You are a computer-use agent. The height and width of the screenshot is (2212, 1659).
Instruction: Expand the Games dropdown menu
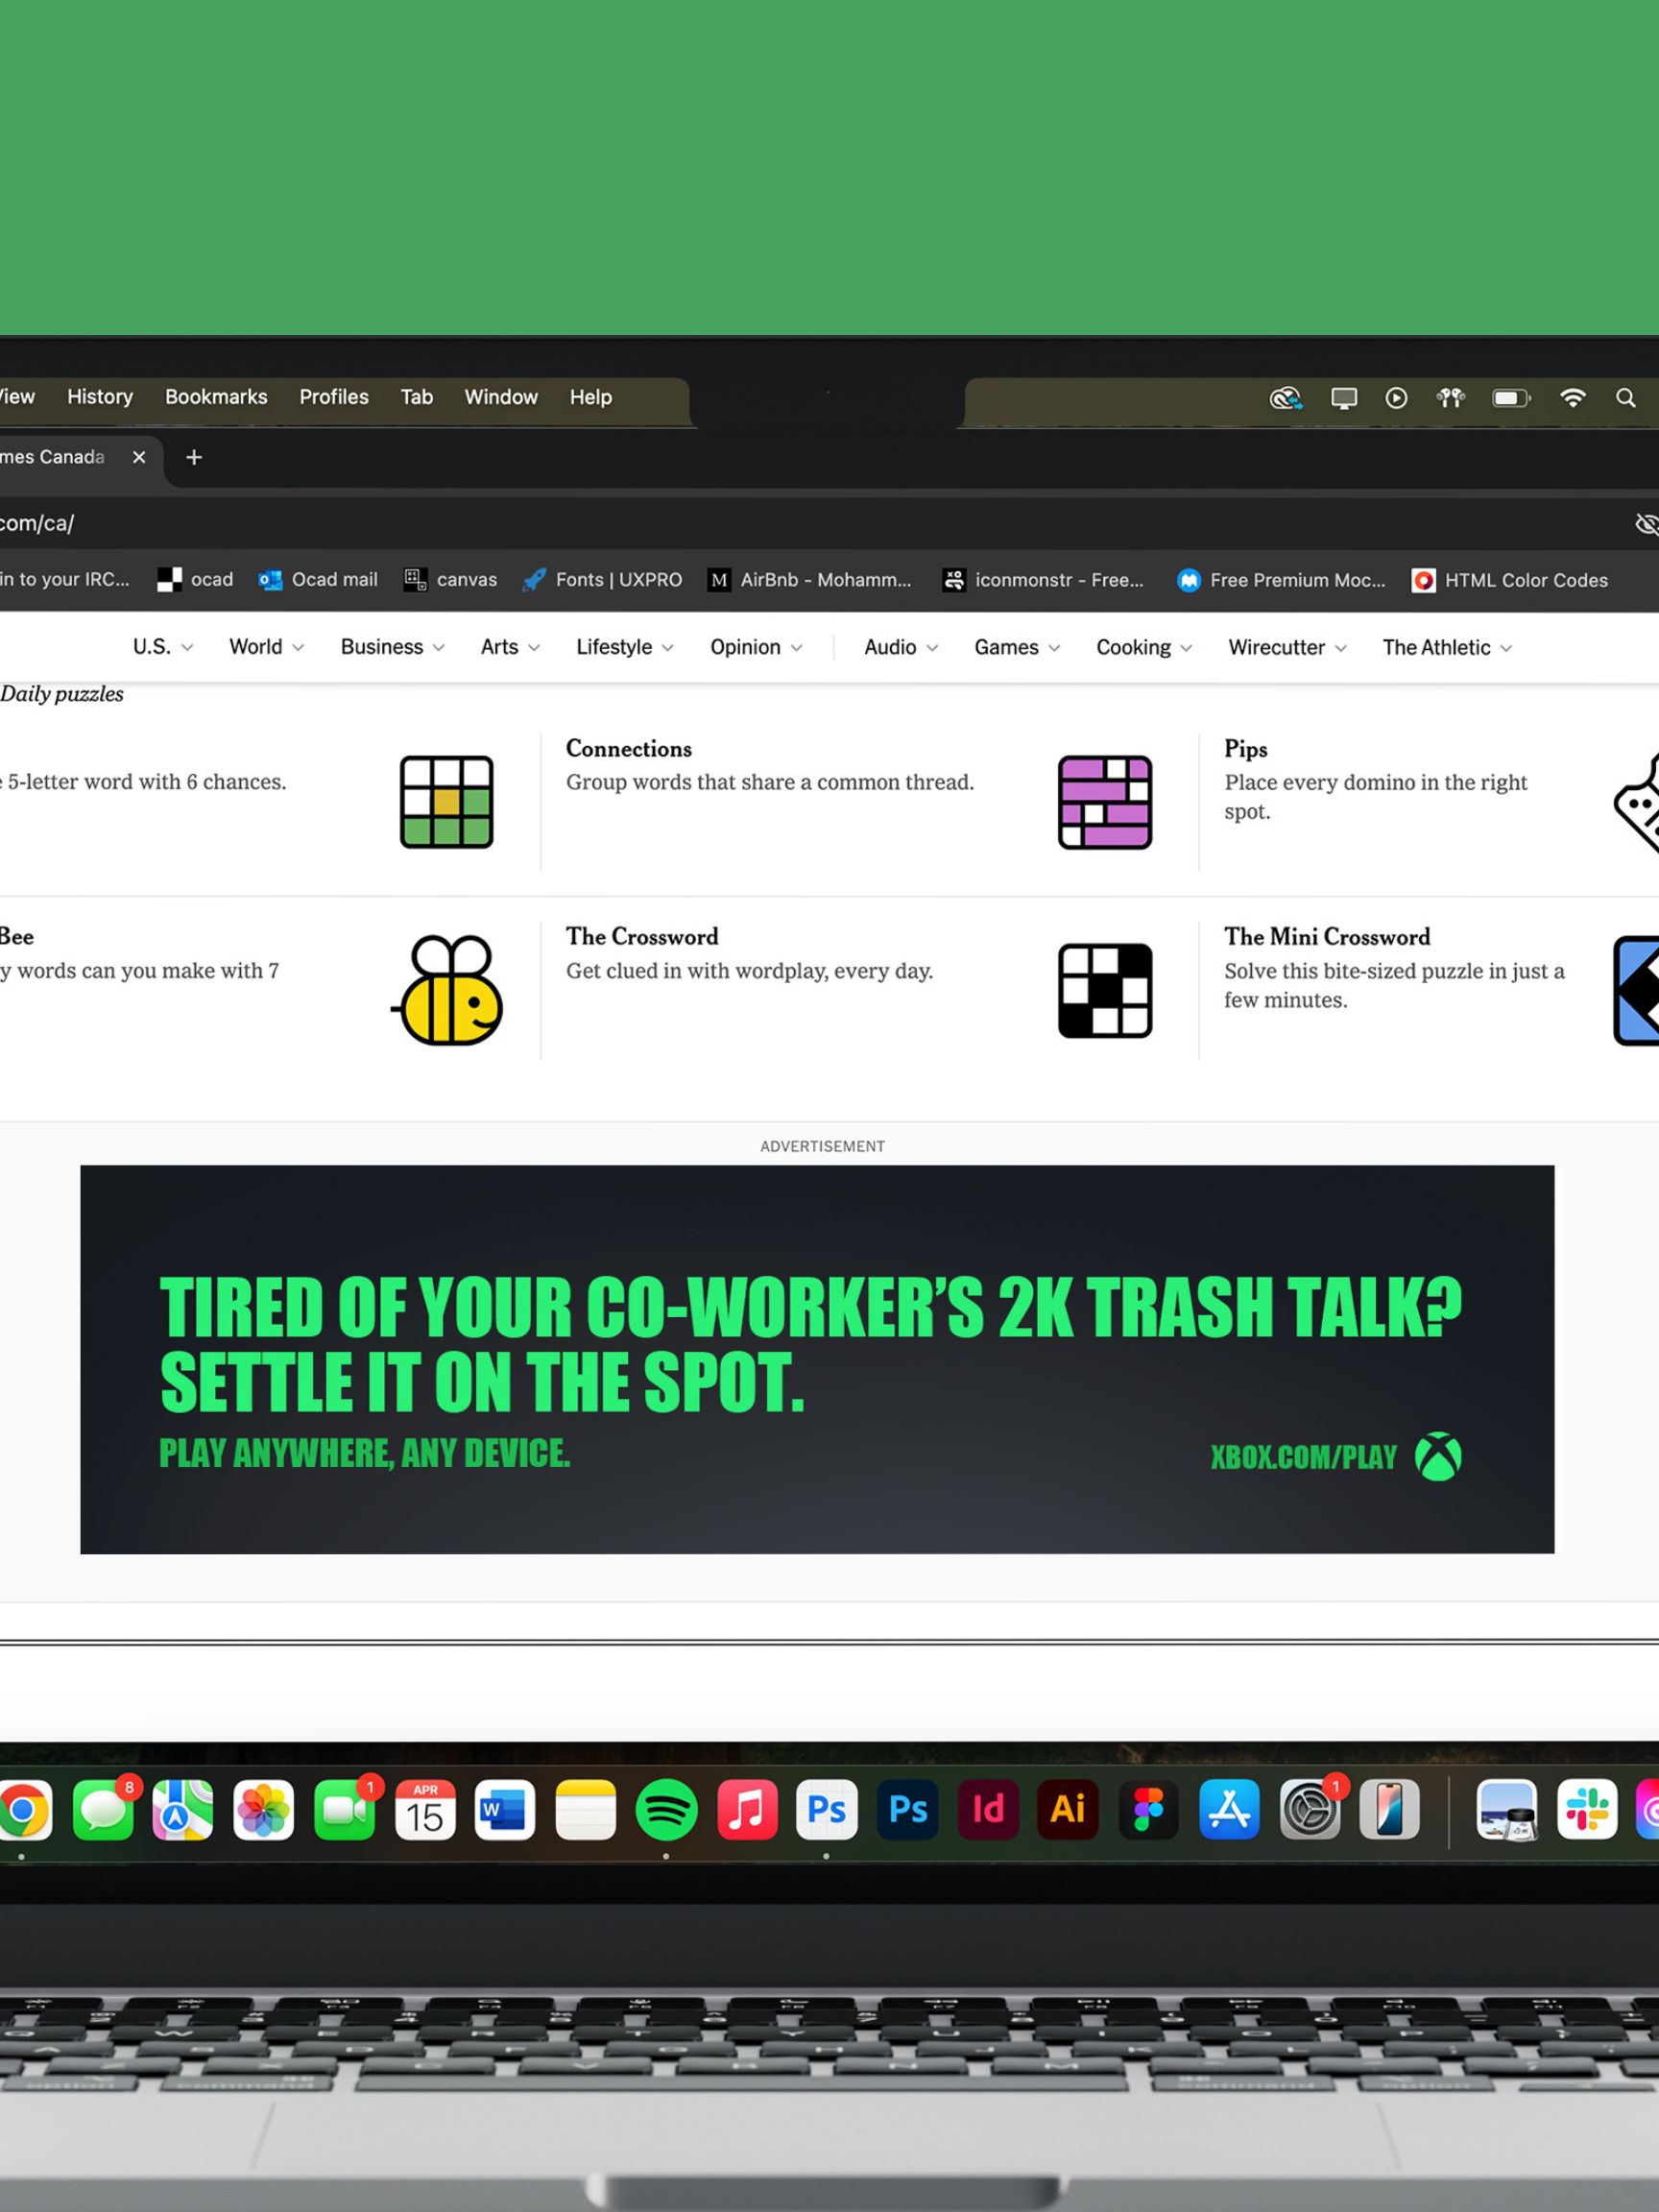[1016, 648]
